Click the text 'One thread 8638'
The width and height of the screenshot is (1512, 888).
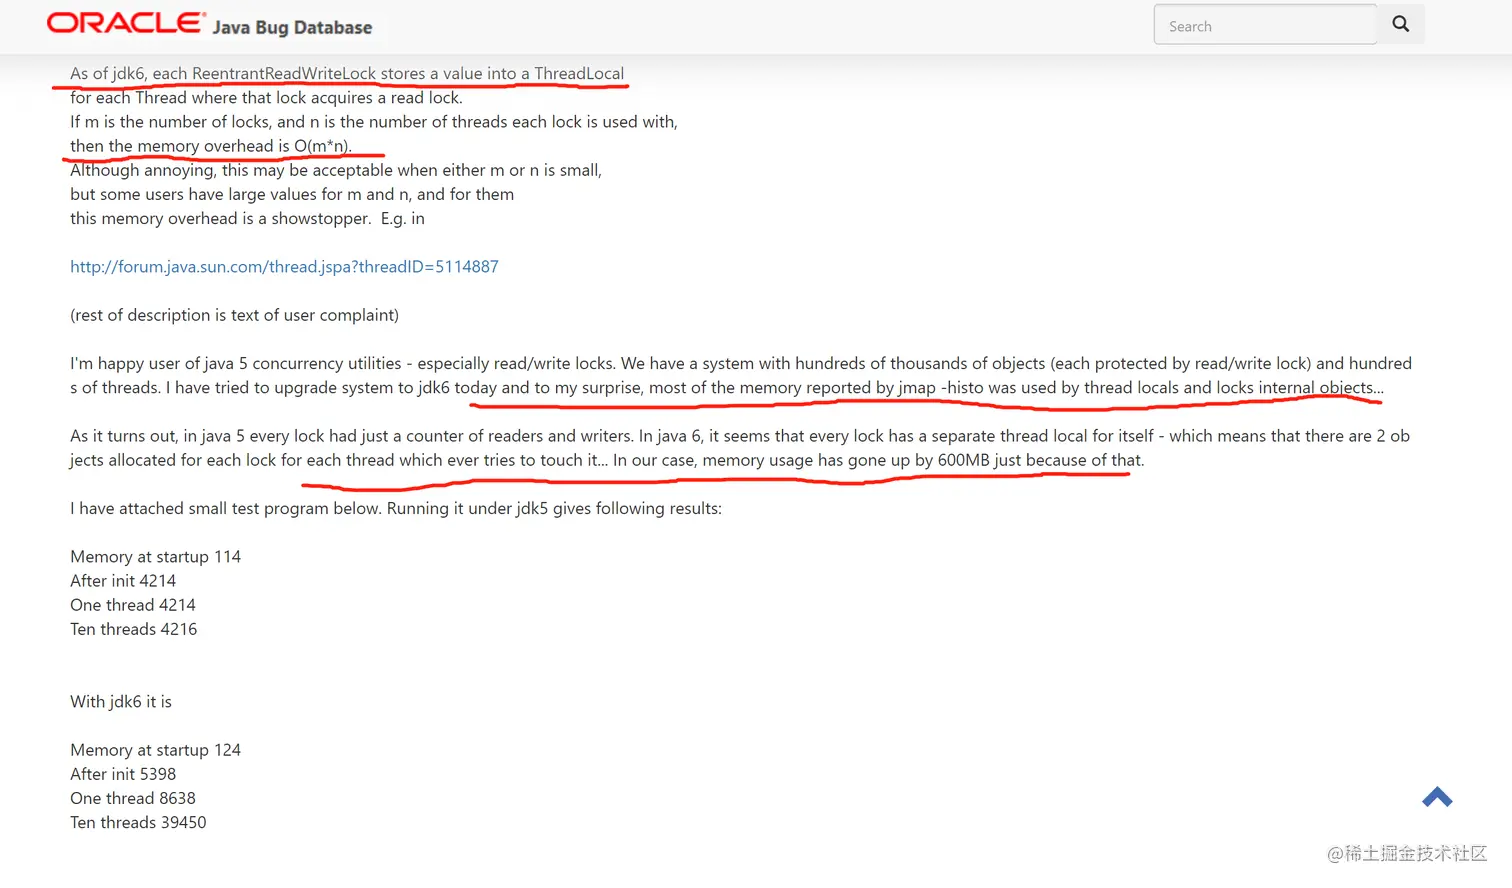(133, 797)
